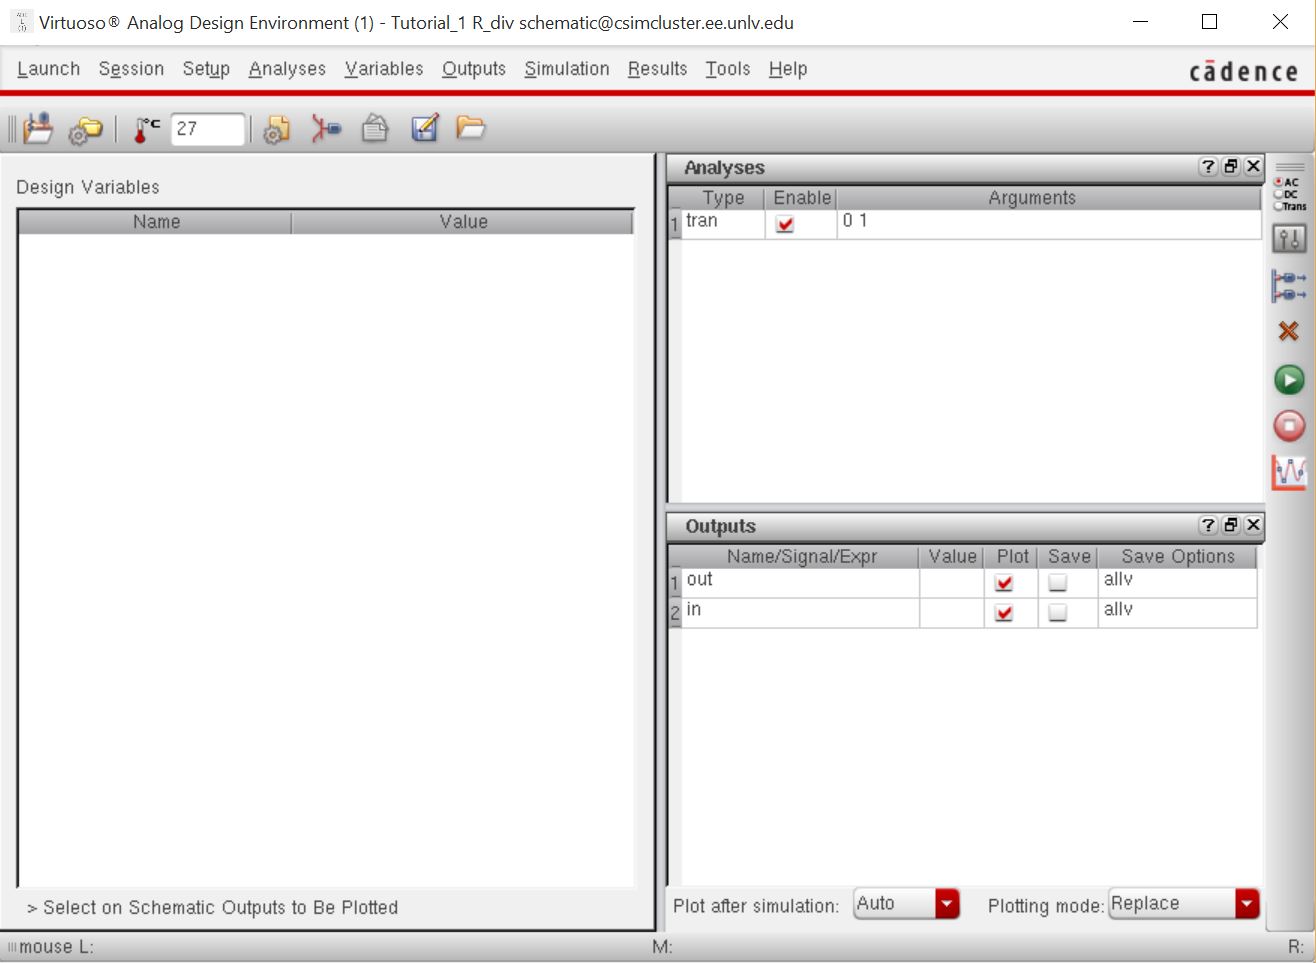Open the folder-with-gear icon at toolbar start

tap(86, 130)
